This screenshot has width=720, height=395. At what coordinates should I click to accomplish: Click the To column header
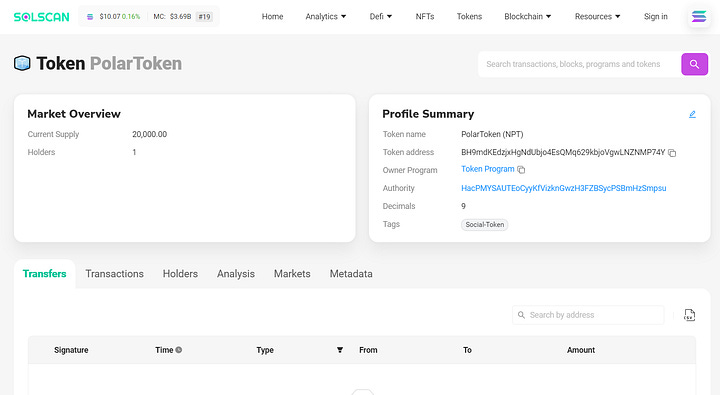[x=467, y=350]
